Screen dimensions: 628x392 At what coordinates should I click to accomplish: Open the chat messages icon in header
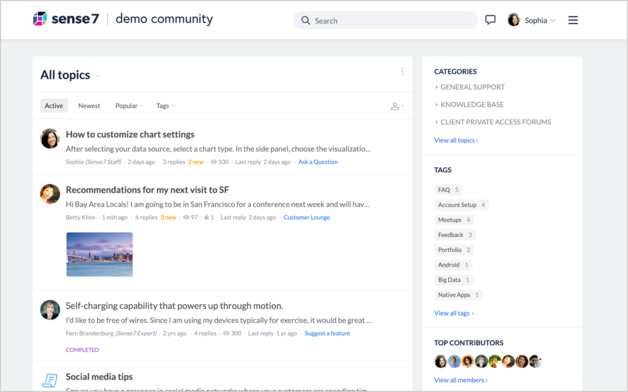(x=490, y=20)
